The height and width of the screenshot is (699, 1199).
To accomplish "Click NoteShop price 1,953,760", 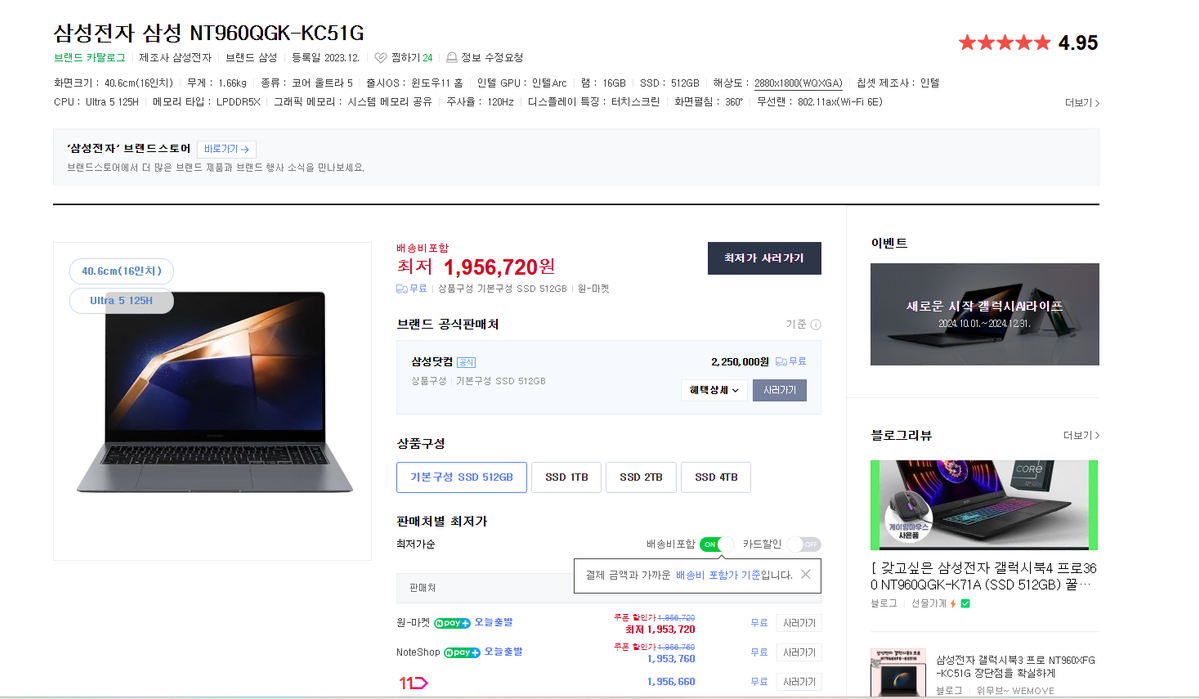I will 671,659.
